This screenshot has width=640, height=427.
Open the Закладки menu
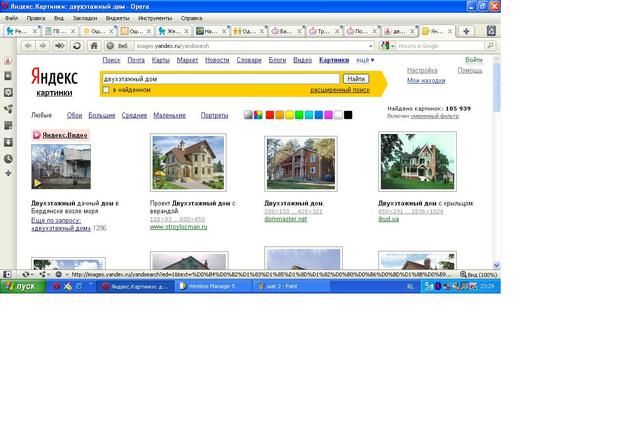[85, 18]
